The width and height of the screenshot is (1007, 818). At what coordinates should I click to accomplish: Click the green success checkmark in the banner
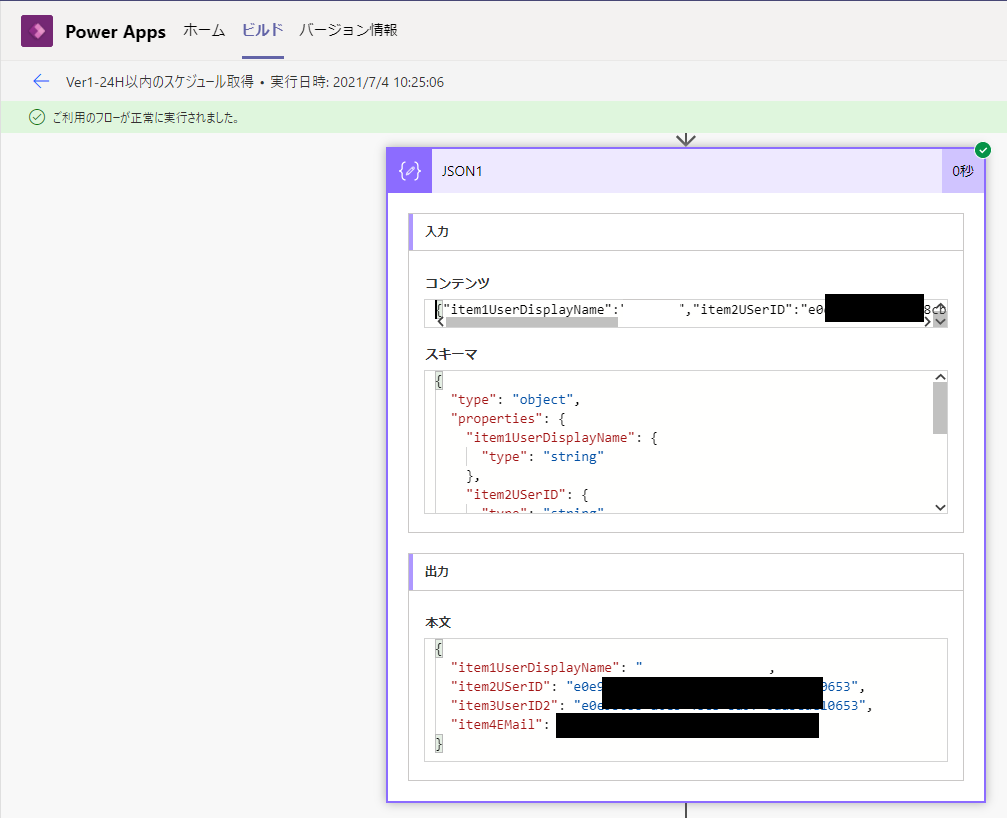(37, 117)
